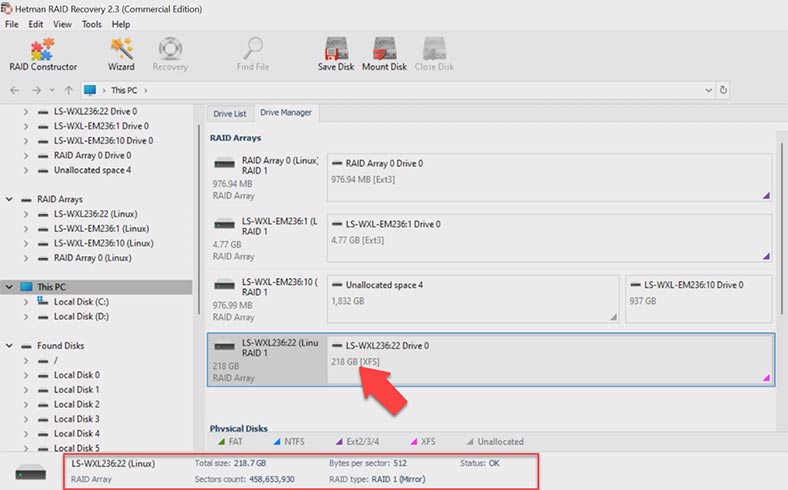
Task: Click the Unallocated legend entry
Action: point(495,442)
